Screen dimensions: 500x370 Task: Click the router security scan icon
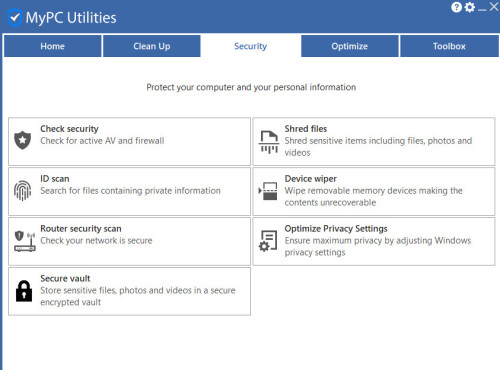(x=25, y=241)
